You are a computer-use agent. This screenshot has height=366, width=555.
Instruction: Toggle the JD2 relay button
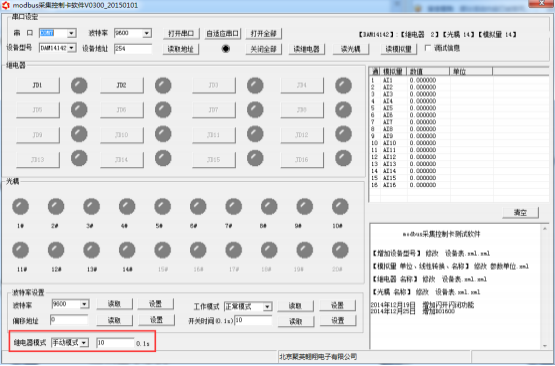122,85
